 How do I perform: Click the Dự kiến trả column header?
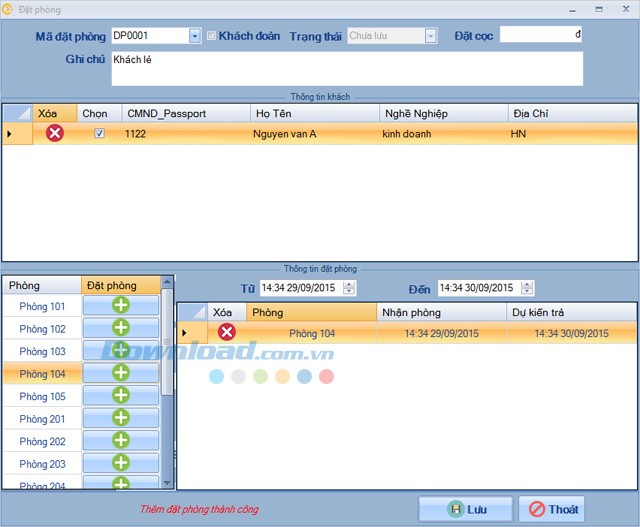point(570,312)
